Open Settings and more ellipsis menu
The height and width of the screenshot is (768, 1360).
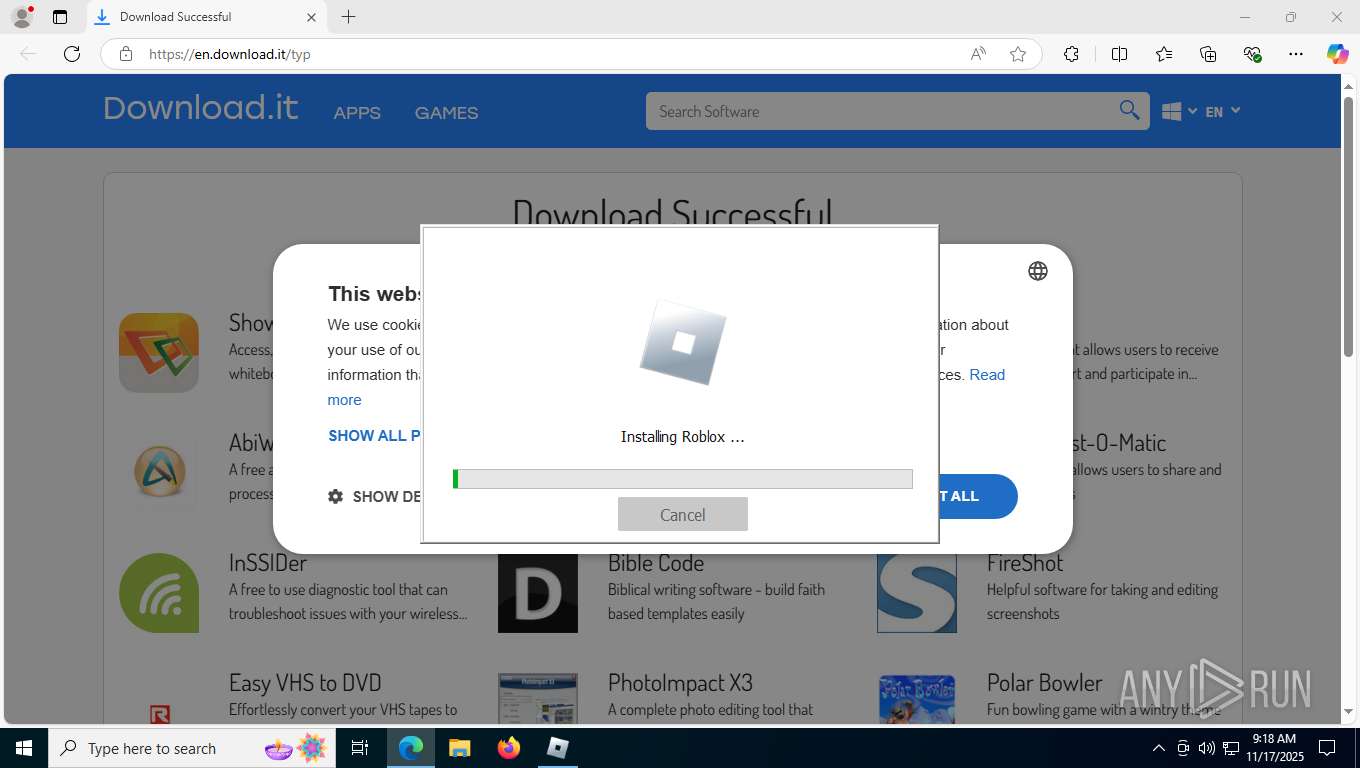(1296, 54)
